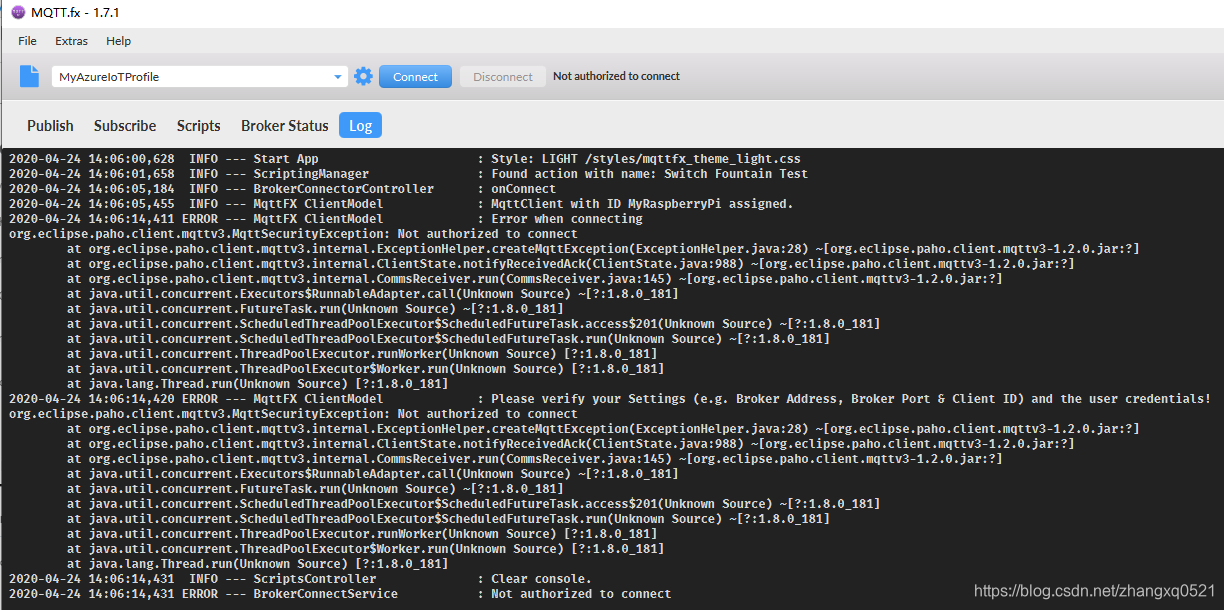Click final log line 'BrokerConnectService'
The height and width of the screenshot is (610, 1224).
[x=340, y=594]
